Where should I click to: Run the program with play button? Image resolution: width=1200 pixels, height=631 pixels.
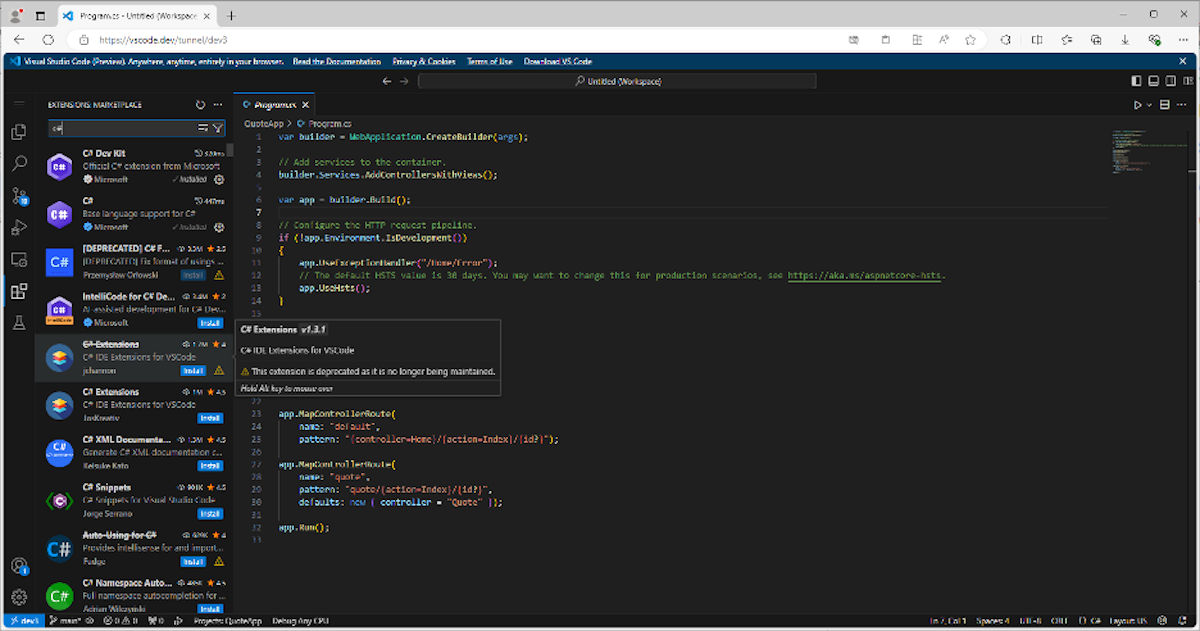[x=1137, y=104]
